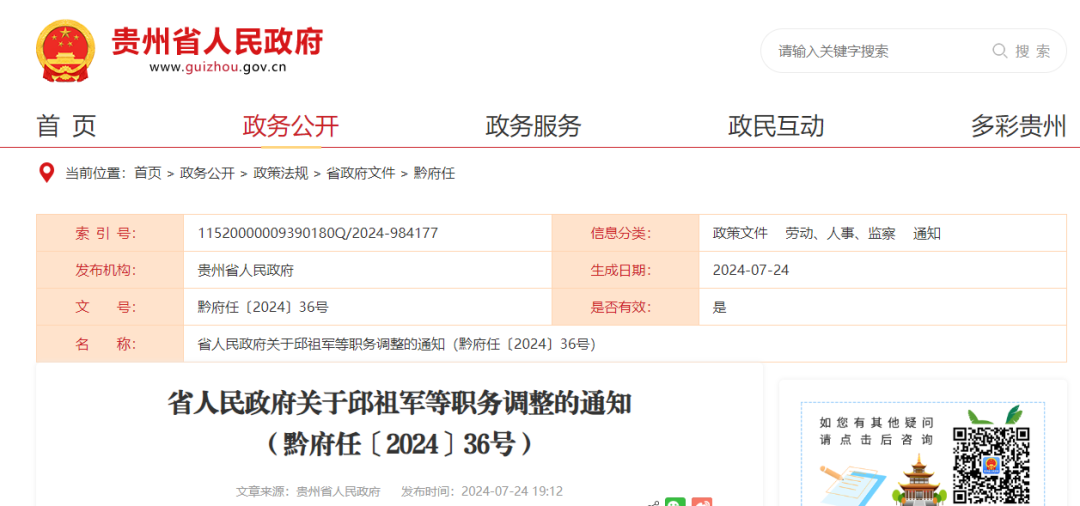
Task: Click the 黔府任 breadcrumb link
Action: click(x=434, y=173)
